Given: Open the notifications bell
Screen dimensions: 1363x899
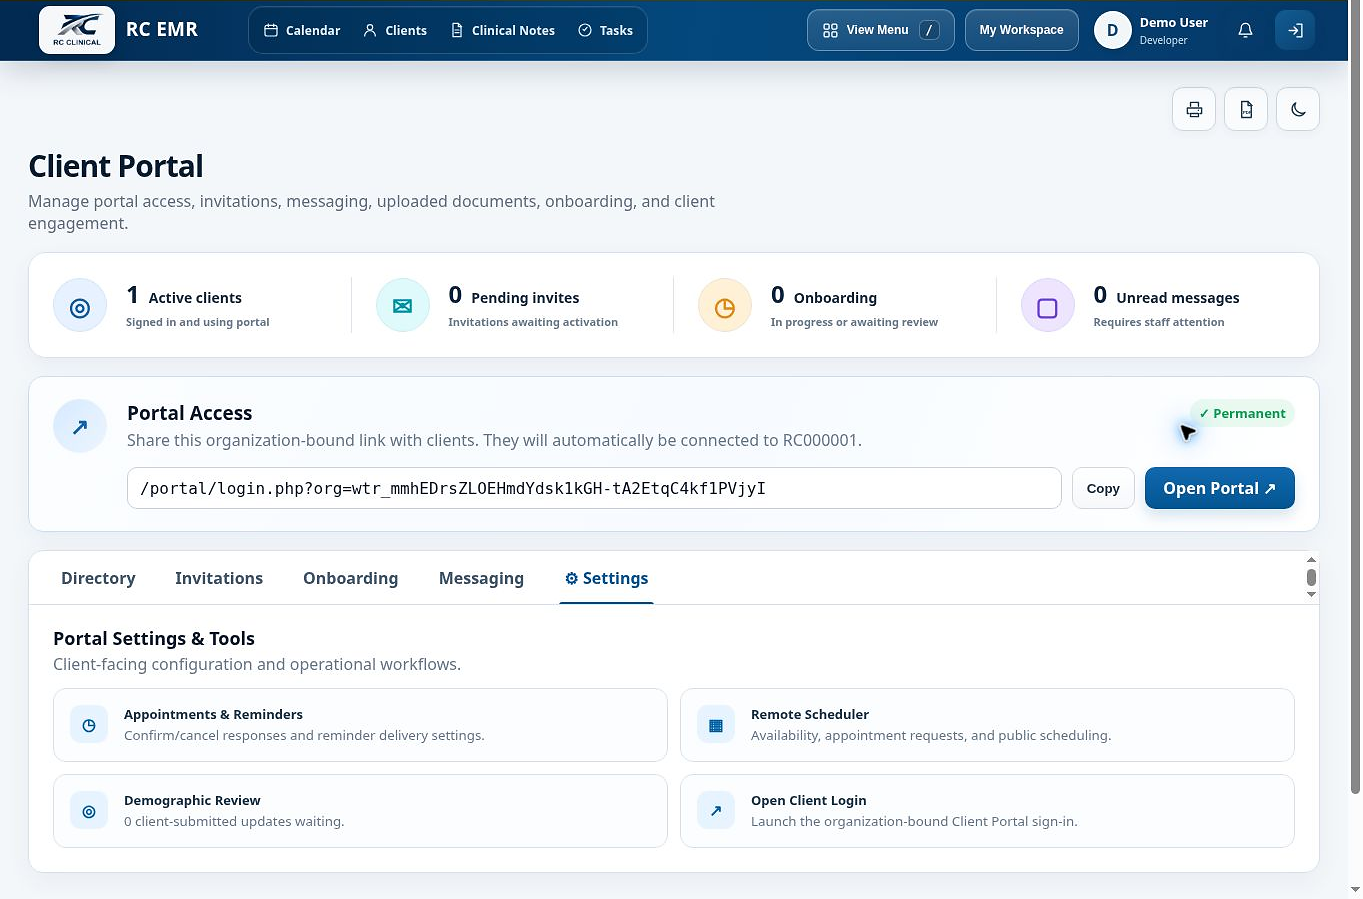Looking at the screenshot, I should tap(1245, 30).
